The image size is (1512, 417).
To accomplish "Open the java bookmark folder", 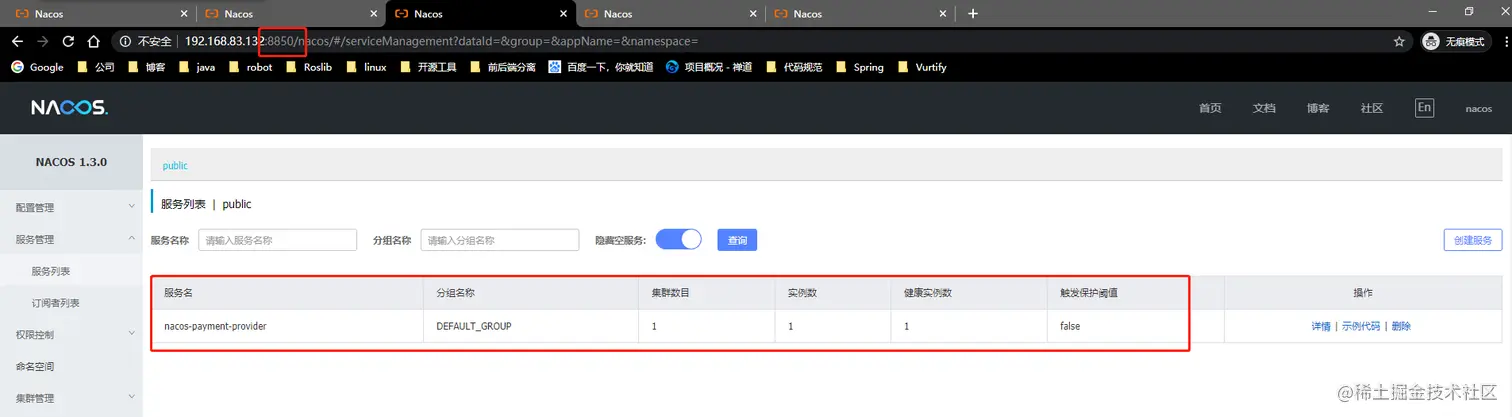I will coord(196,67).
